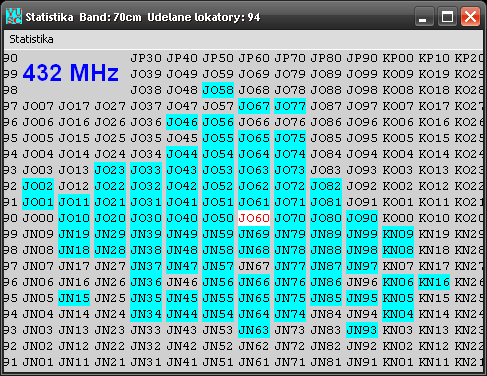This screenshot has width=487, height=376.
Task: Select locator JO14
Action: pyautogui.click(x=74, y=154)
